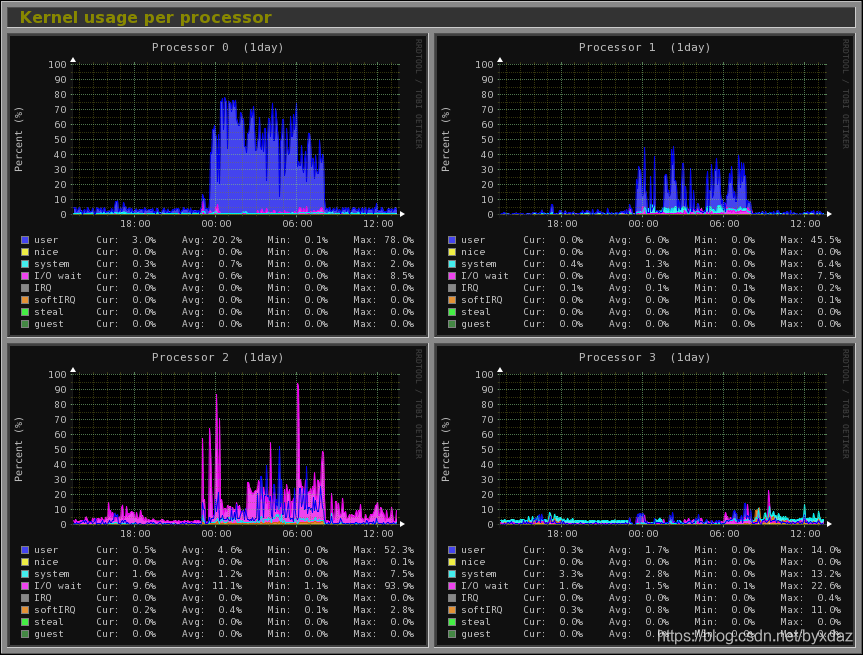This screenshot has height=655, width=863.
Task: Click Processor 2 I/O wait 'Cur: 9.6%' value
Action: click(126, 586)
